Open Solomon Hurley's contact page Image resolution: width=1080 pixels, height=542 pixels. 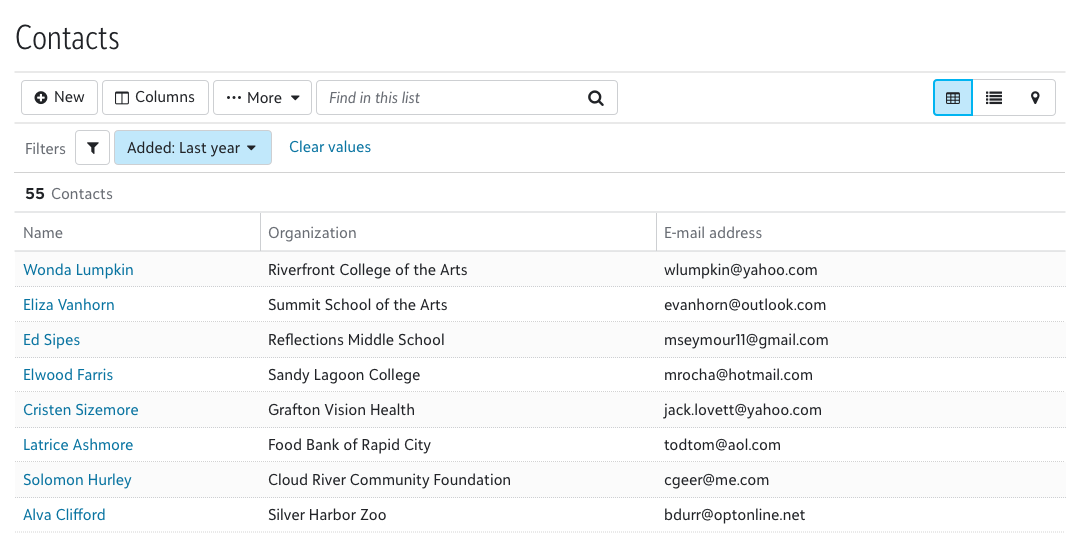point(77,480)
